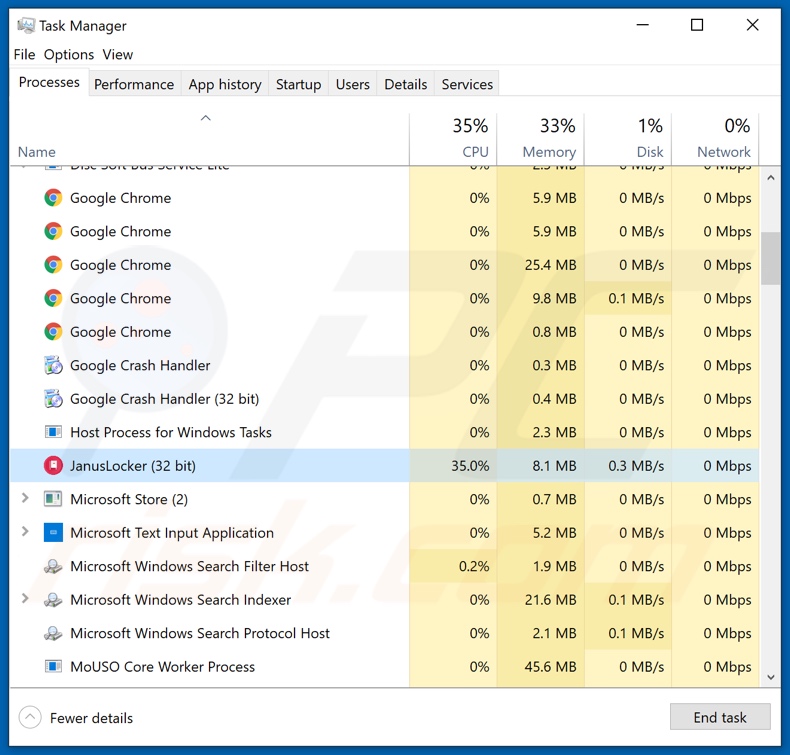Switch to the Startup tab
Screen dimensions: 790x755
[298, 84]
